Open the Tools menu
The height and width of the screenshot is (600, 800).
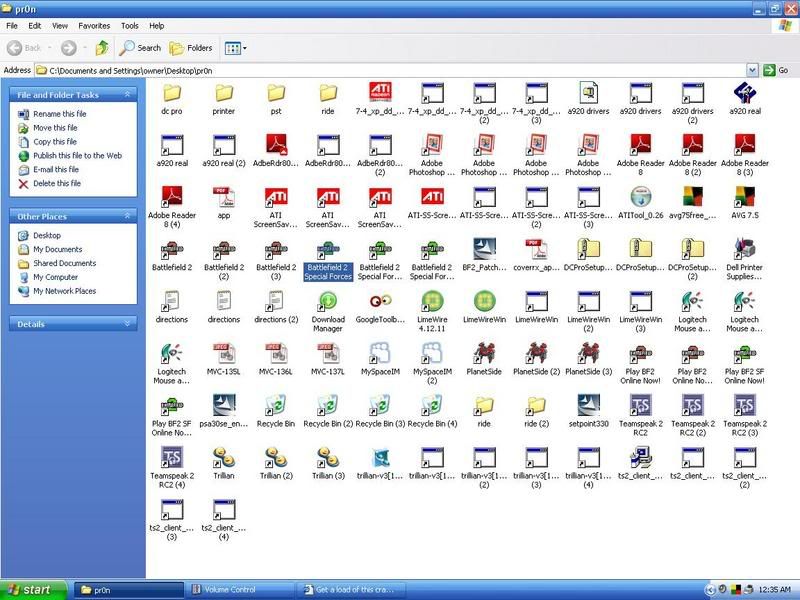tap(130, 25)
